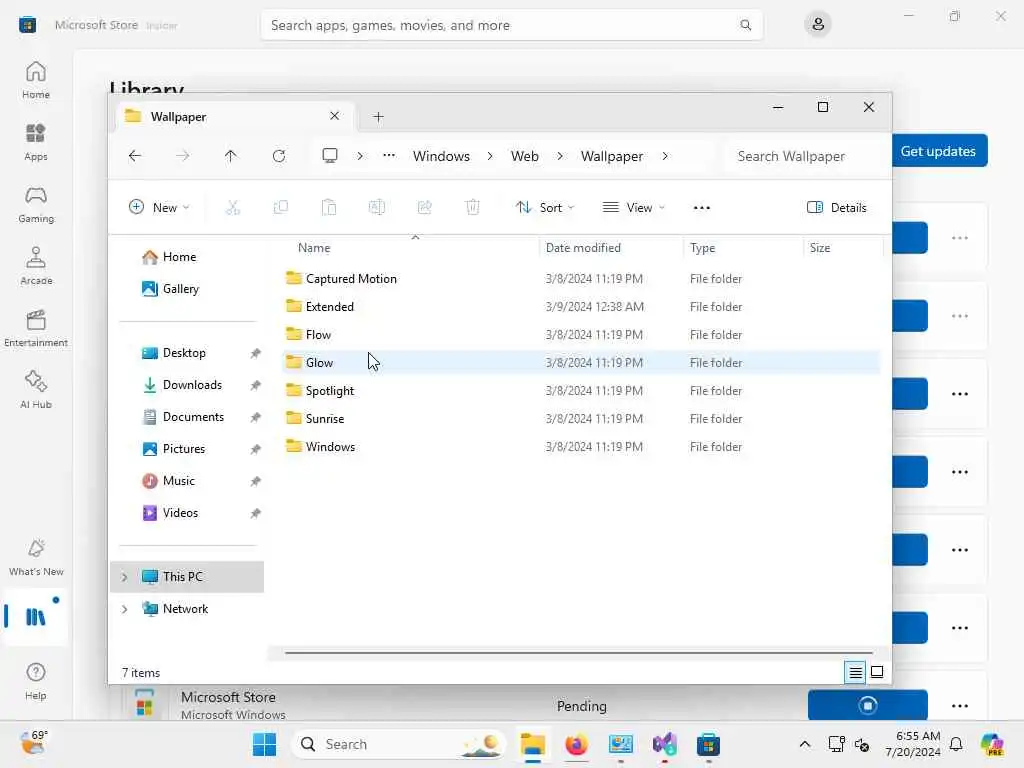The height and width of the screenshot is (768, 1024).
Task: Open the New dropdown menu
Action: point(159,208)
